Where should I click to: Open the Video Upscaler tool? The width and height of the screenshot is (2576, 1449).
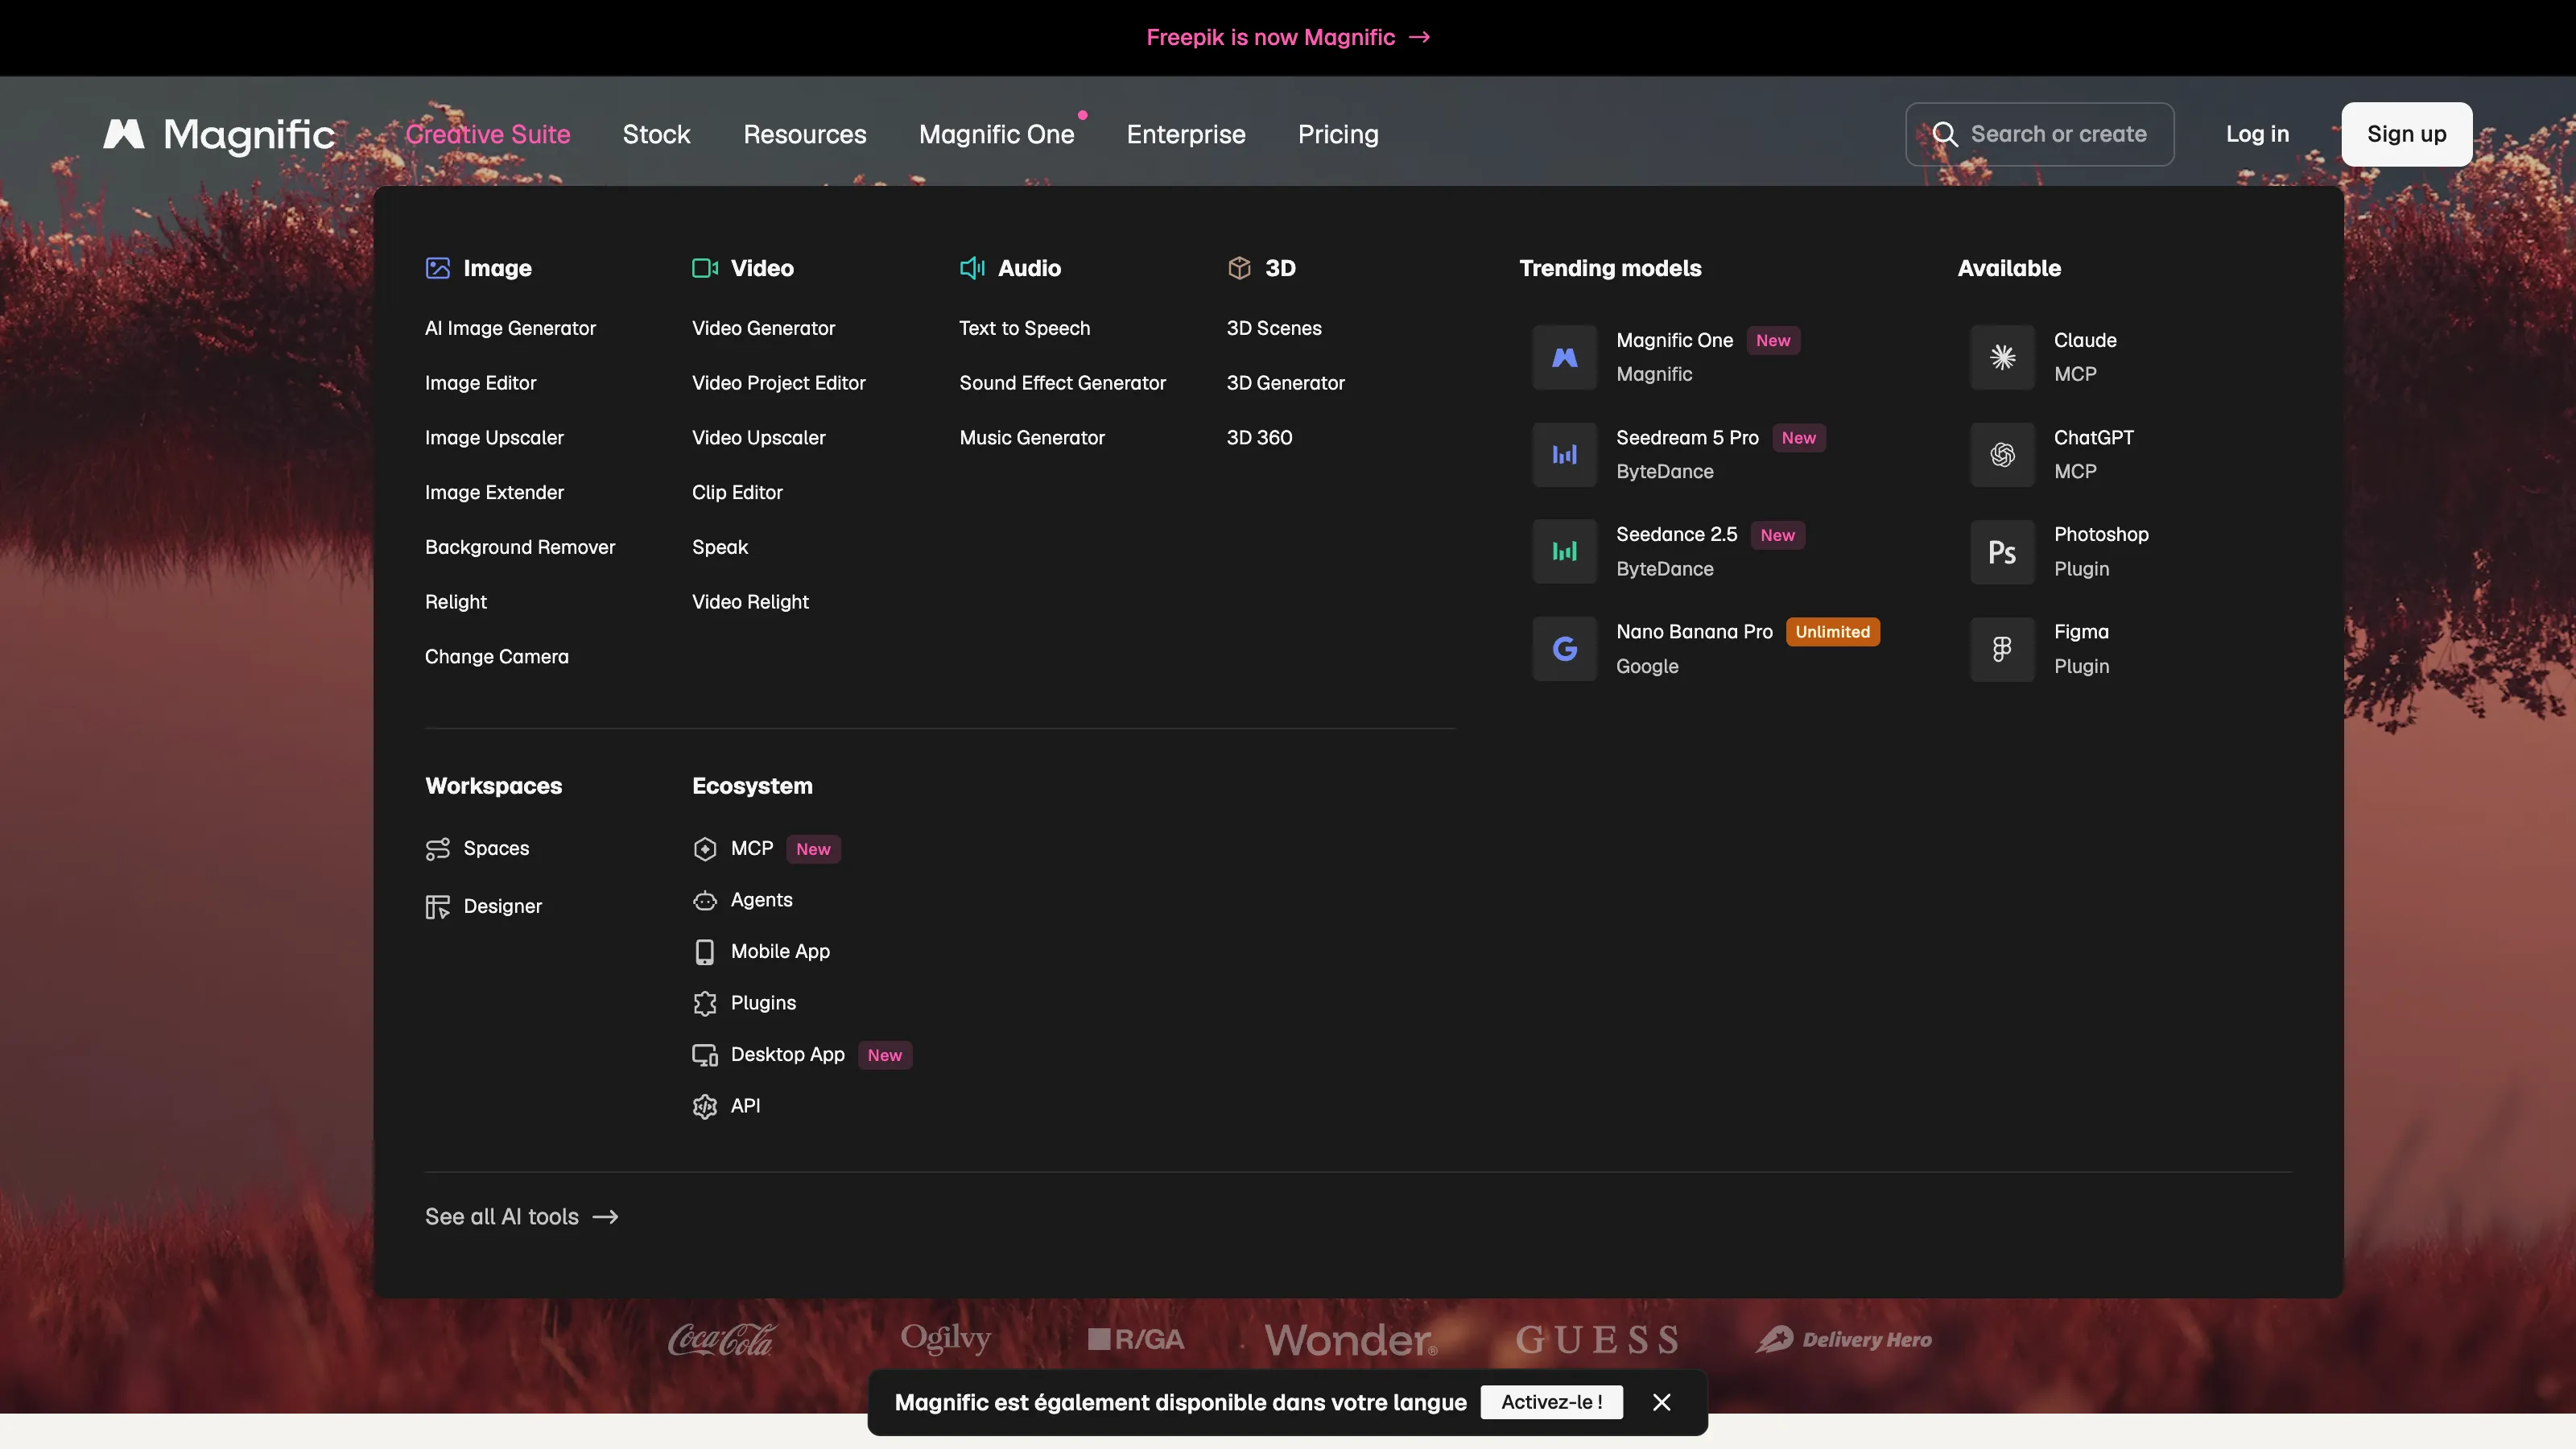coord(758,438)
